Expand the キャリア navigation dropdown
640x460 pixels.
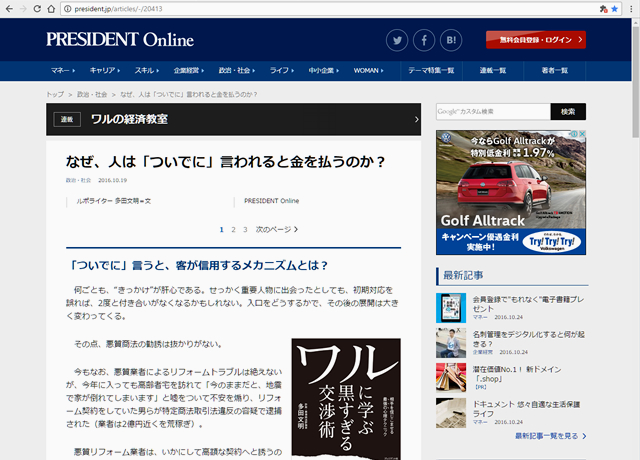105,71
